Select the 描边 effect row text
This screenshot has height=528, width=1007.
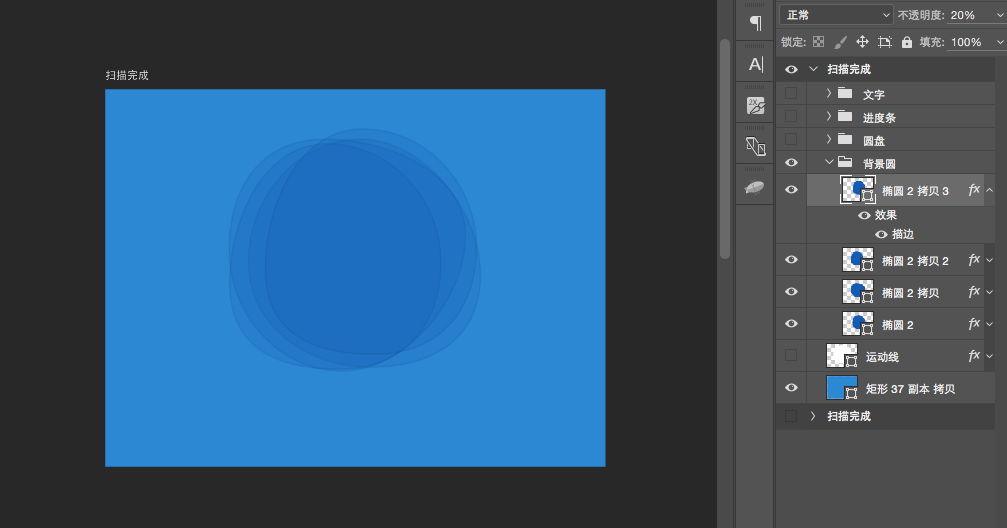(x=902, y=234)
